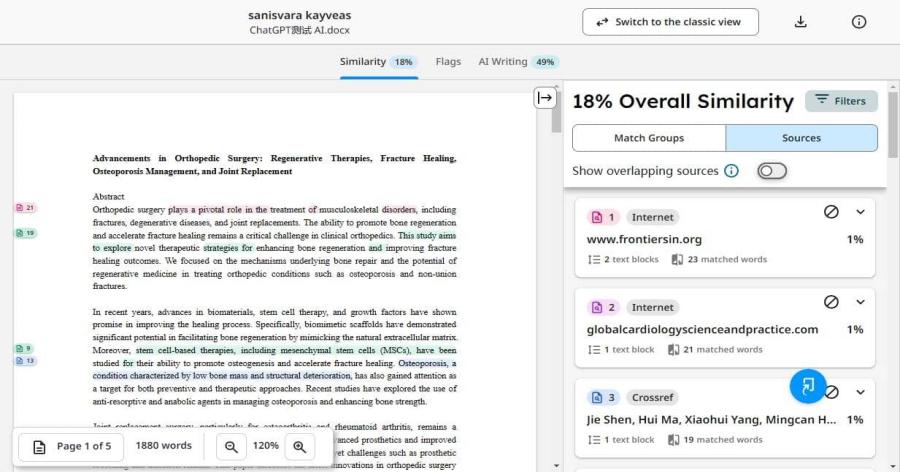This screenshot has height=472, width=900.
Task: Click Page 1 of 5 indicator
Action: (71, 446)
